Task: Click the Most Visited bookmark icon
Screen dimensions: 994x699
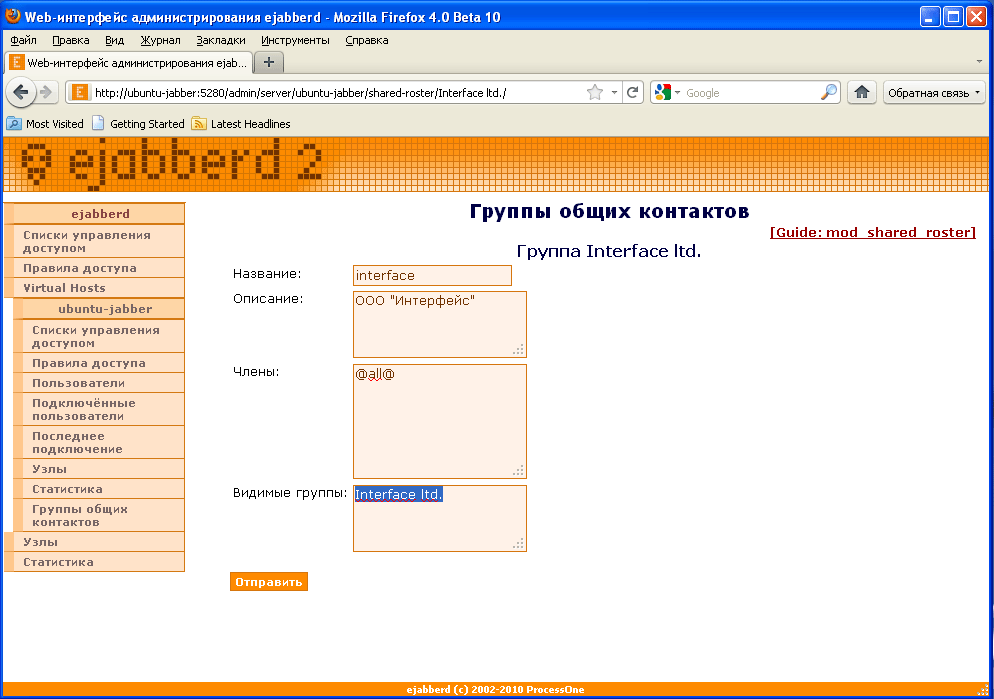Action: point(14,124)
